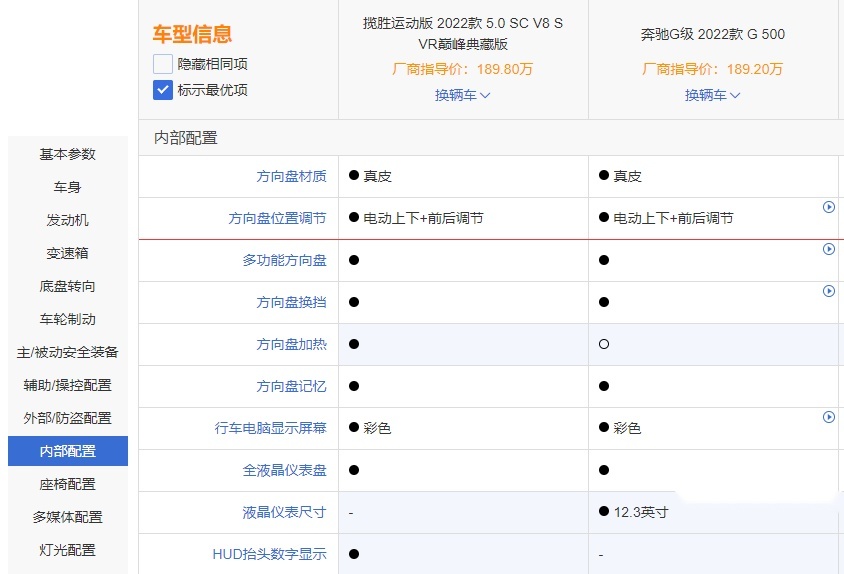Go to 外部/防盗配置 section
Screen dimensions: 844x574
pyautogui.click(x=68, y=418)
